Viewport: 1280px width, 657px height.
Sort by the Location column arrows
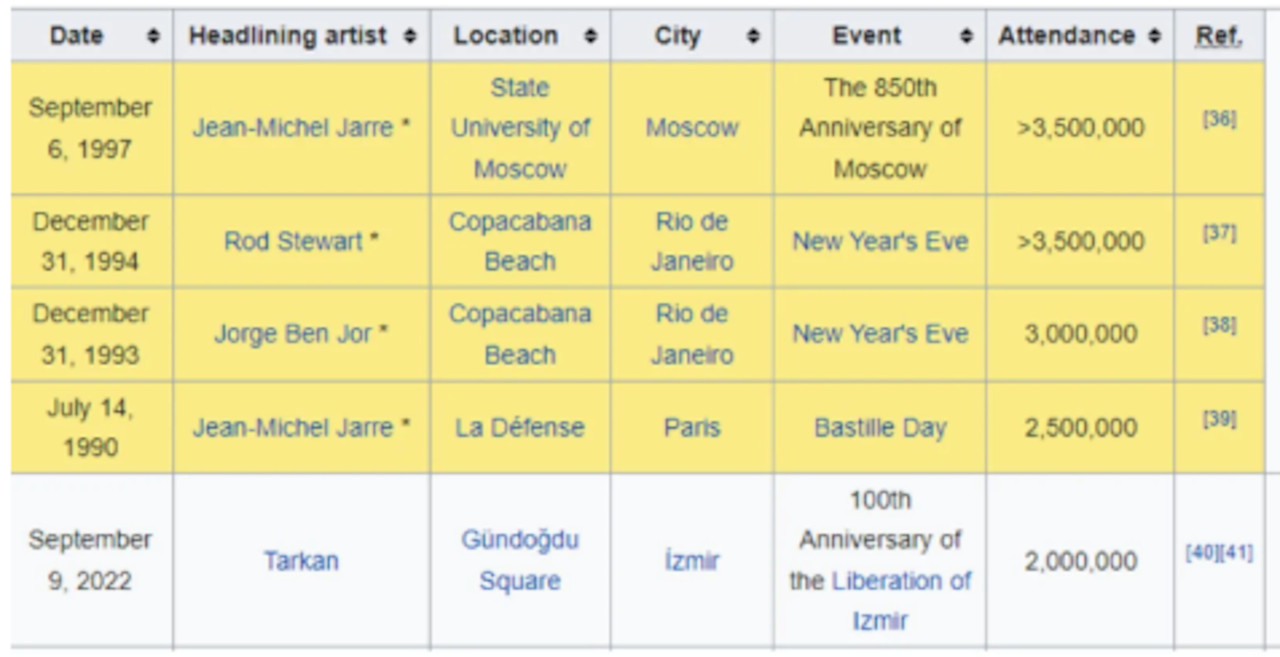[x=591, y=36]
